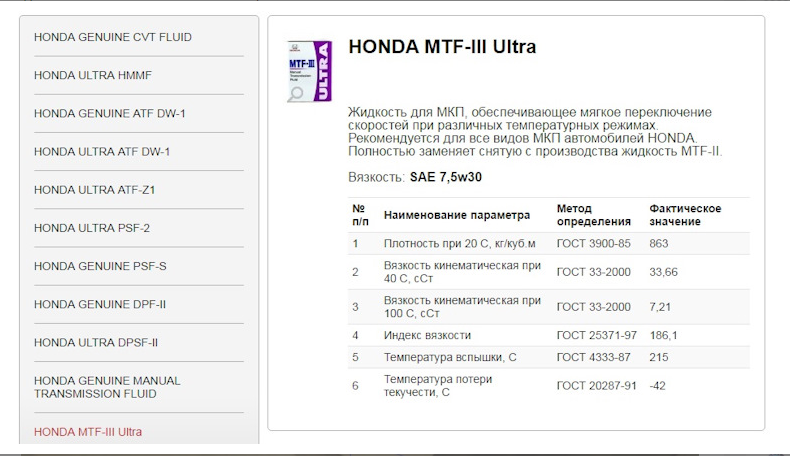This screenshot has width=790, height=456.
Task: Click the highlighted HONDA MTF-III Ultra link
Action: point(88,432)
